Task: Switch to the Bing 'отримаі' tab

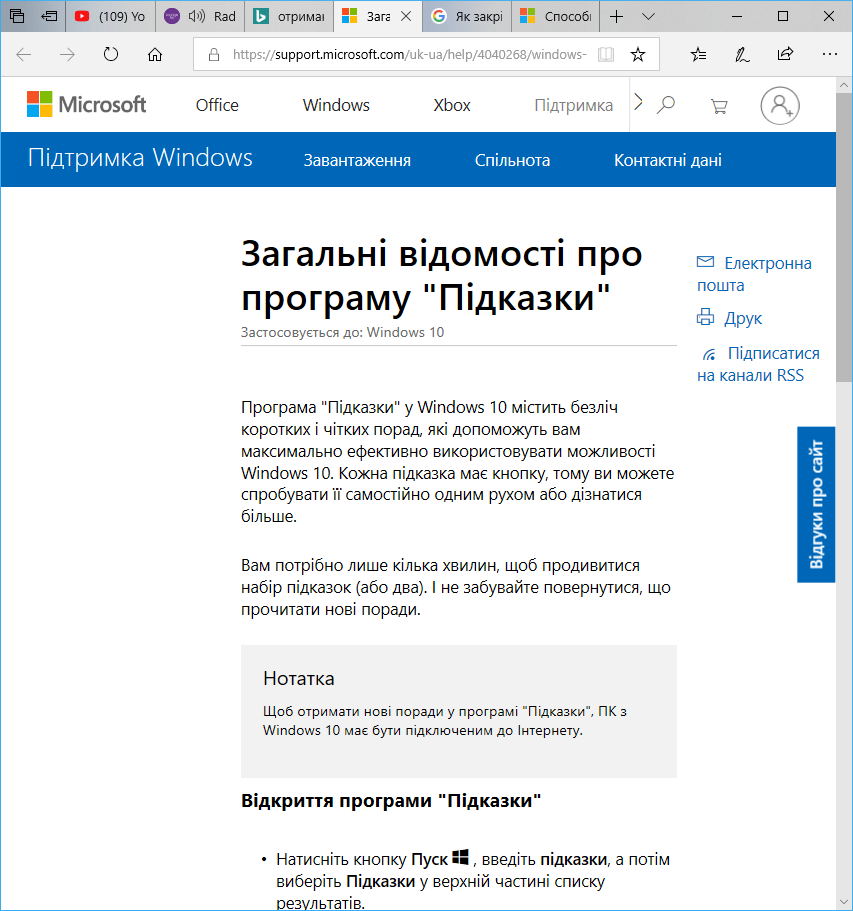Action: click(289, 16)
